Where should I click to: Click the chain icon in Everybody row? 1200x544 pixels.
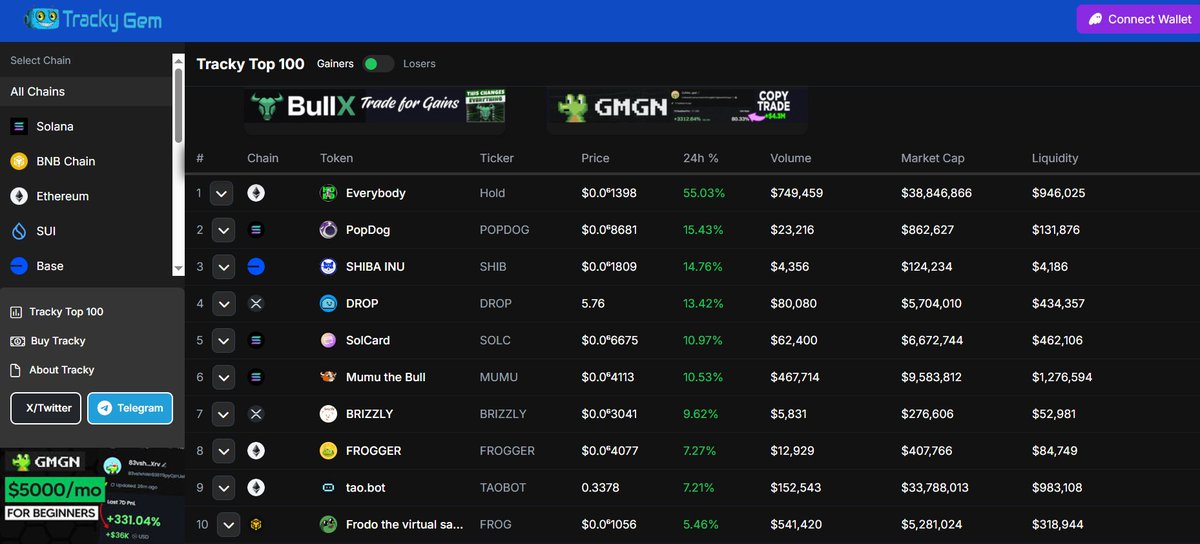[256, 193]
